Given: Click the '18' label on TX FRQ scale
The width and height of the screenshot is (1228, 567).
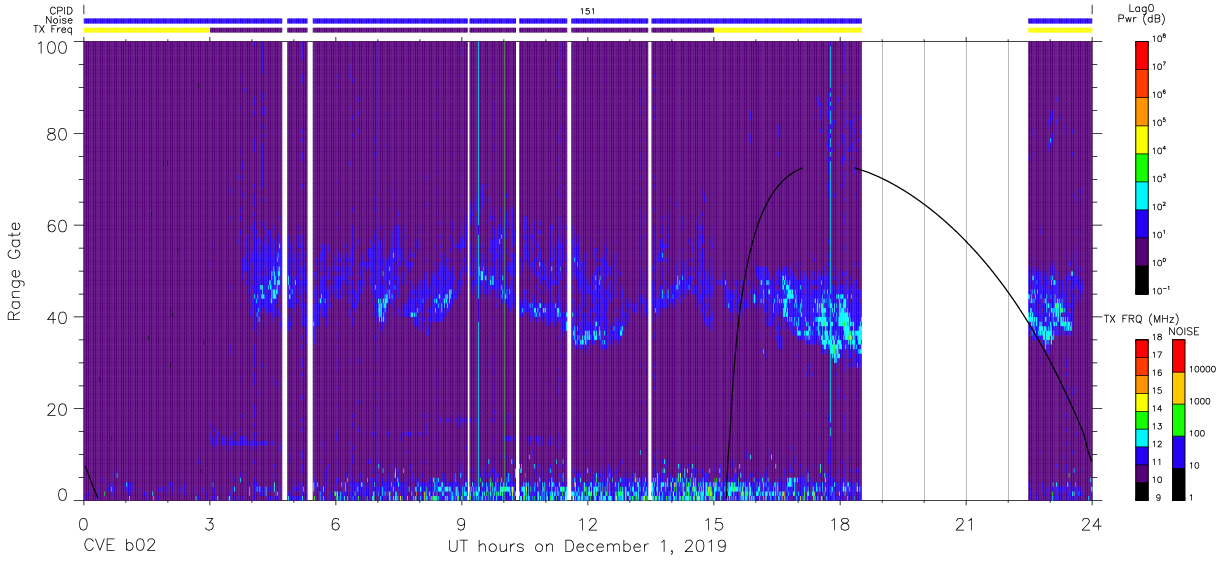Looking at the screenshot, I should pos(1158,339).
